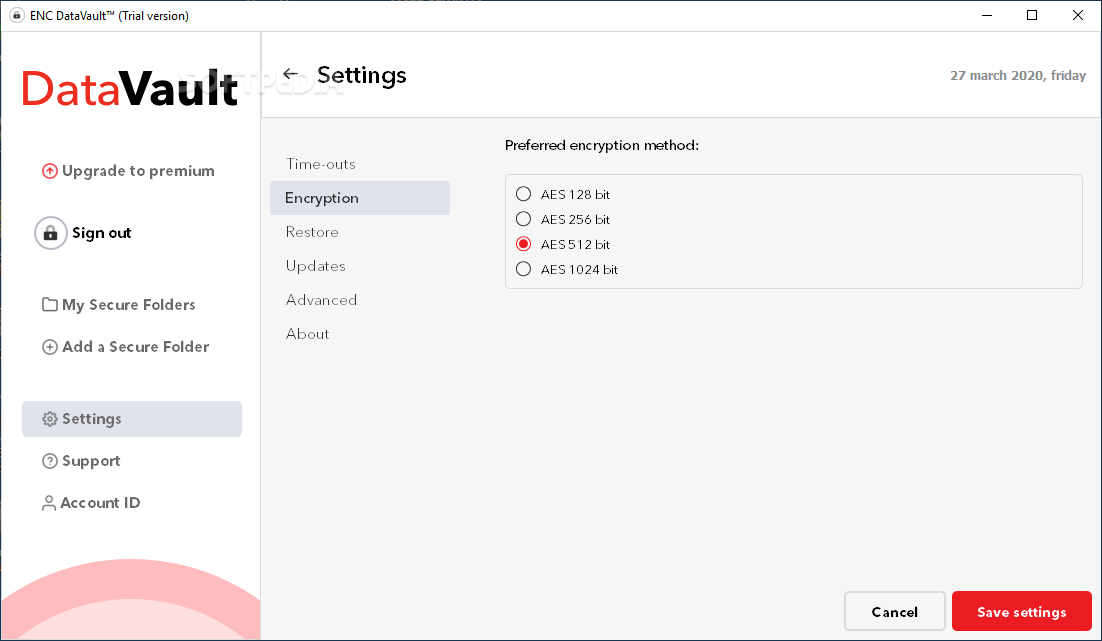The width and height of the screenshot is (1102, 641).
Task: Click the Cancel button
Action: [x=895, y=611]
